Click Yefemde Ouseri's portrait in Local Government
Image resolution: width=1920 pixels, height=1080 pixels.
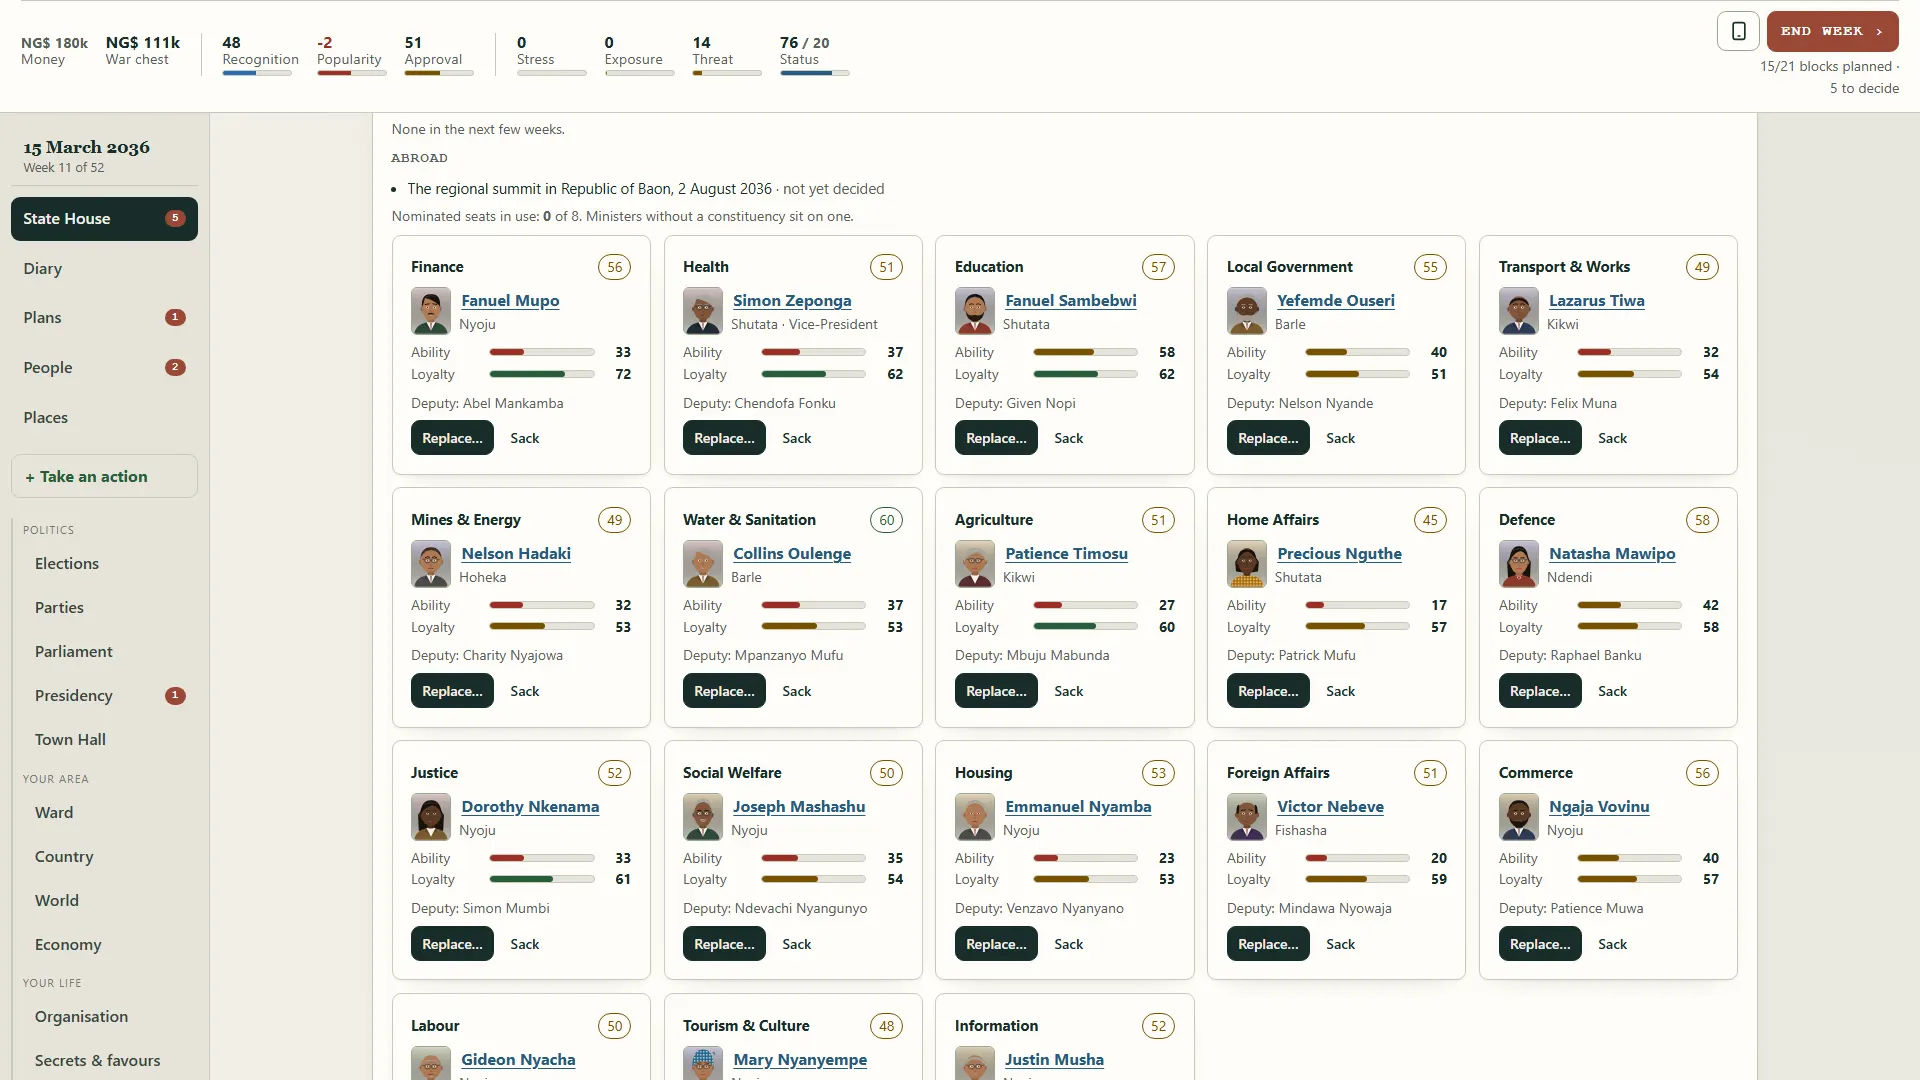click(x=1247, y=311)
